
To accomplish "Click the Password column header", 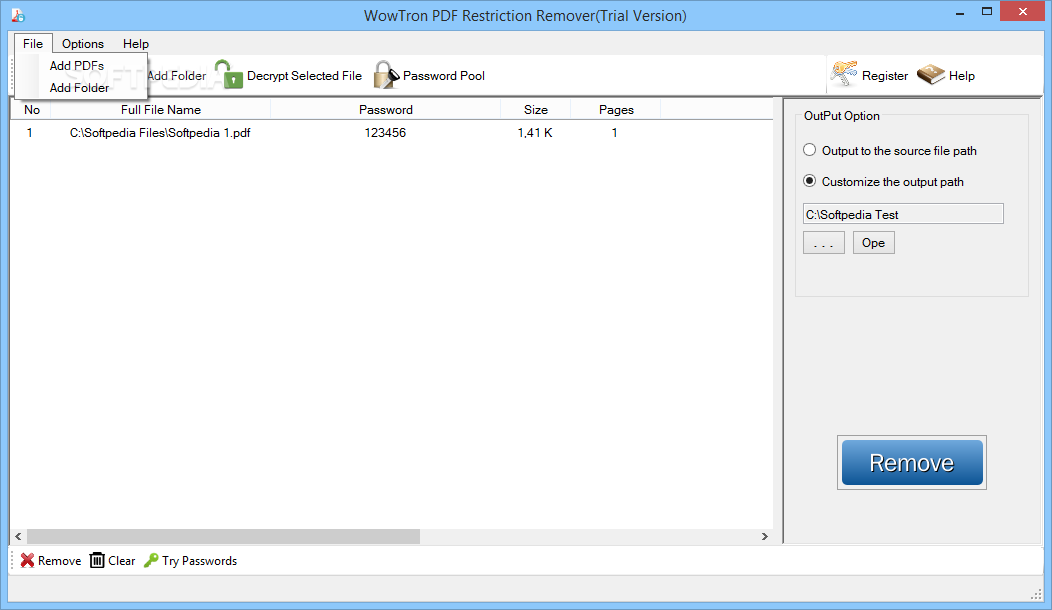I will [386, 109].
